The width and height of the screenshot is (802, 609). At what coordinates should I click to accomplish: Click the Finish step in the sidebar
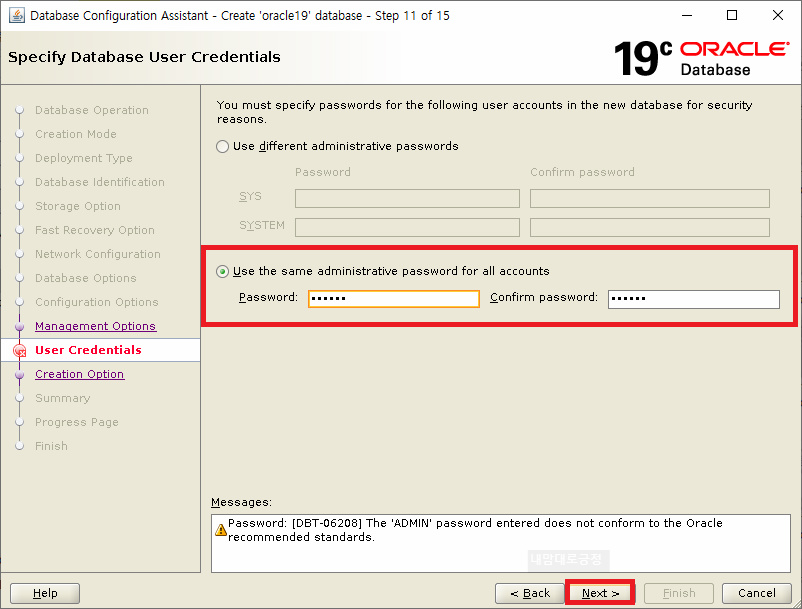click(51, 446)
